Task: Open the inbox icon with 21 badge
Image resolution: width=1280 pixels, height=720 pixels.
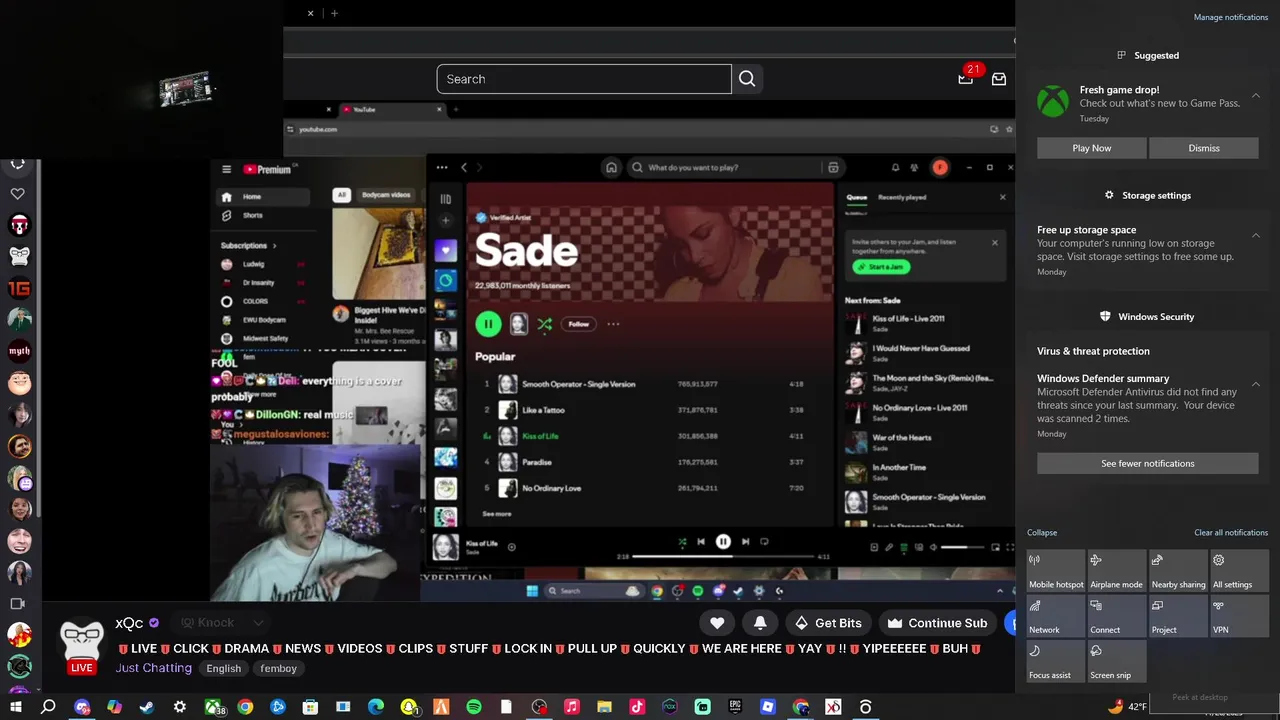Action: pos(966,78)
